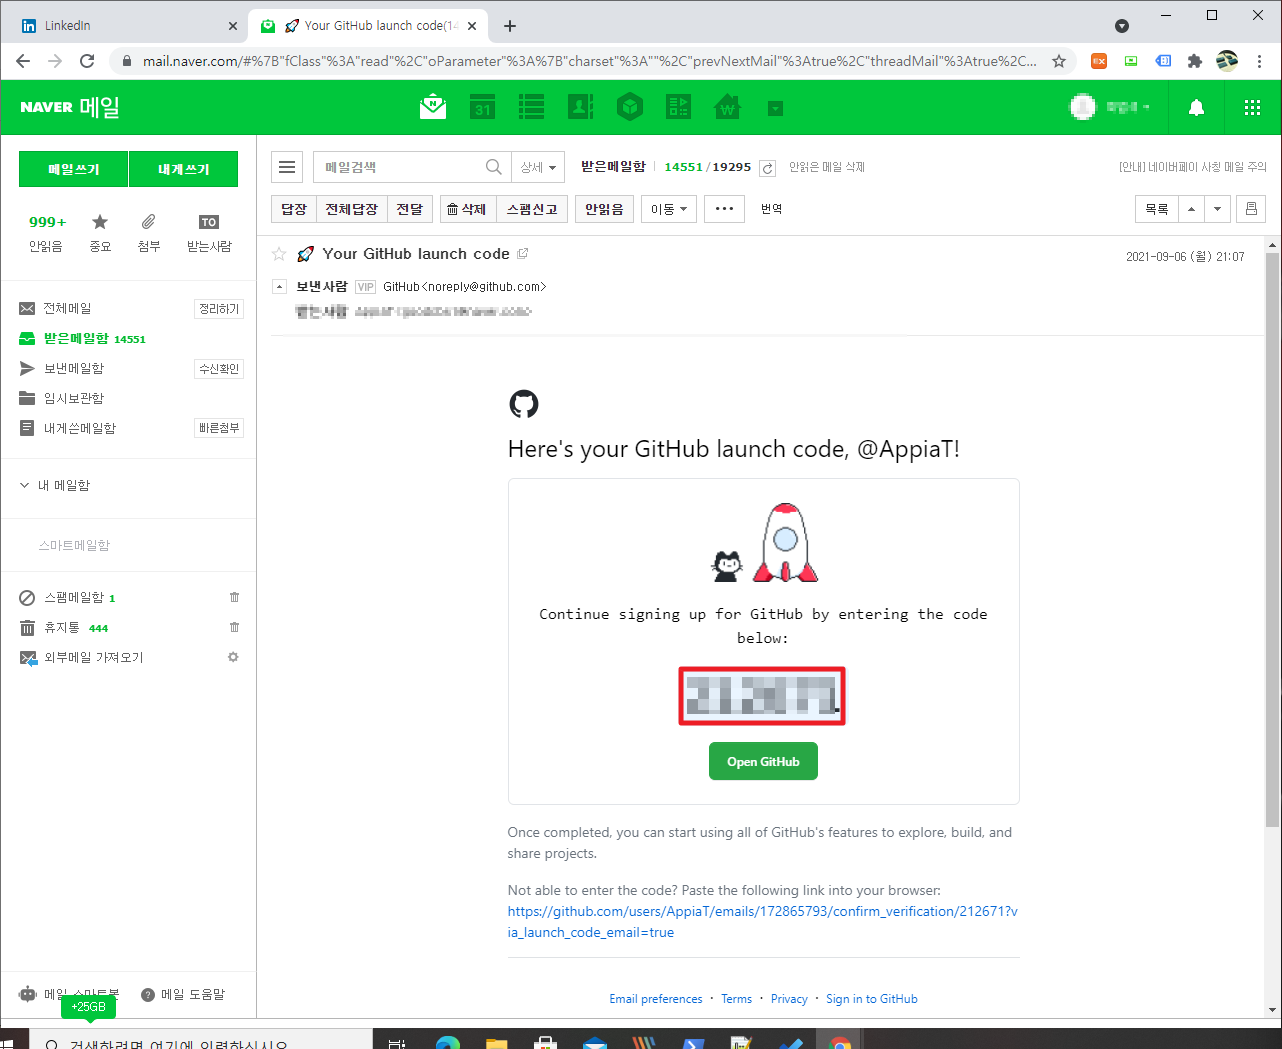Click the search magnifier icon
The image size is (1282, 1049).
[x=494, y=167]
